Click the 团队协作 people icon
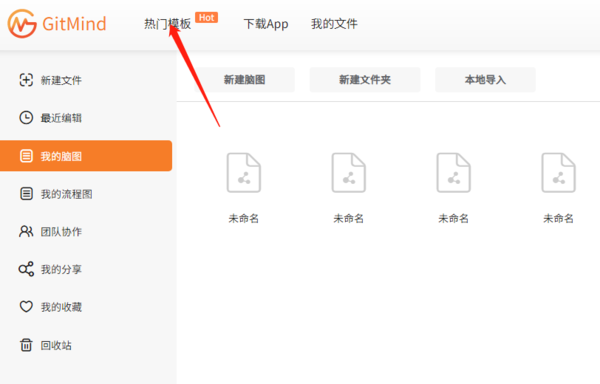The width and height of the screenshot is (600, 384). tap(26, 231)
